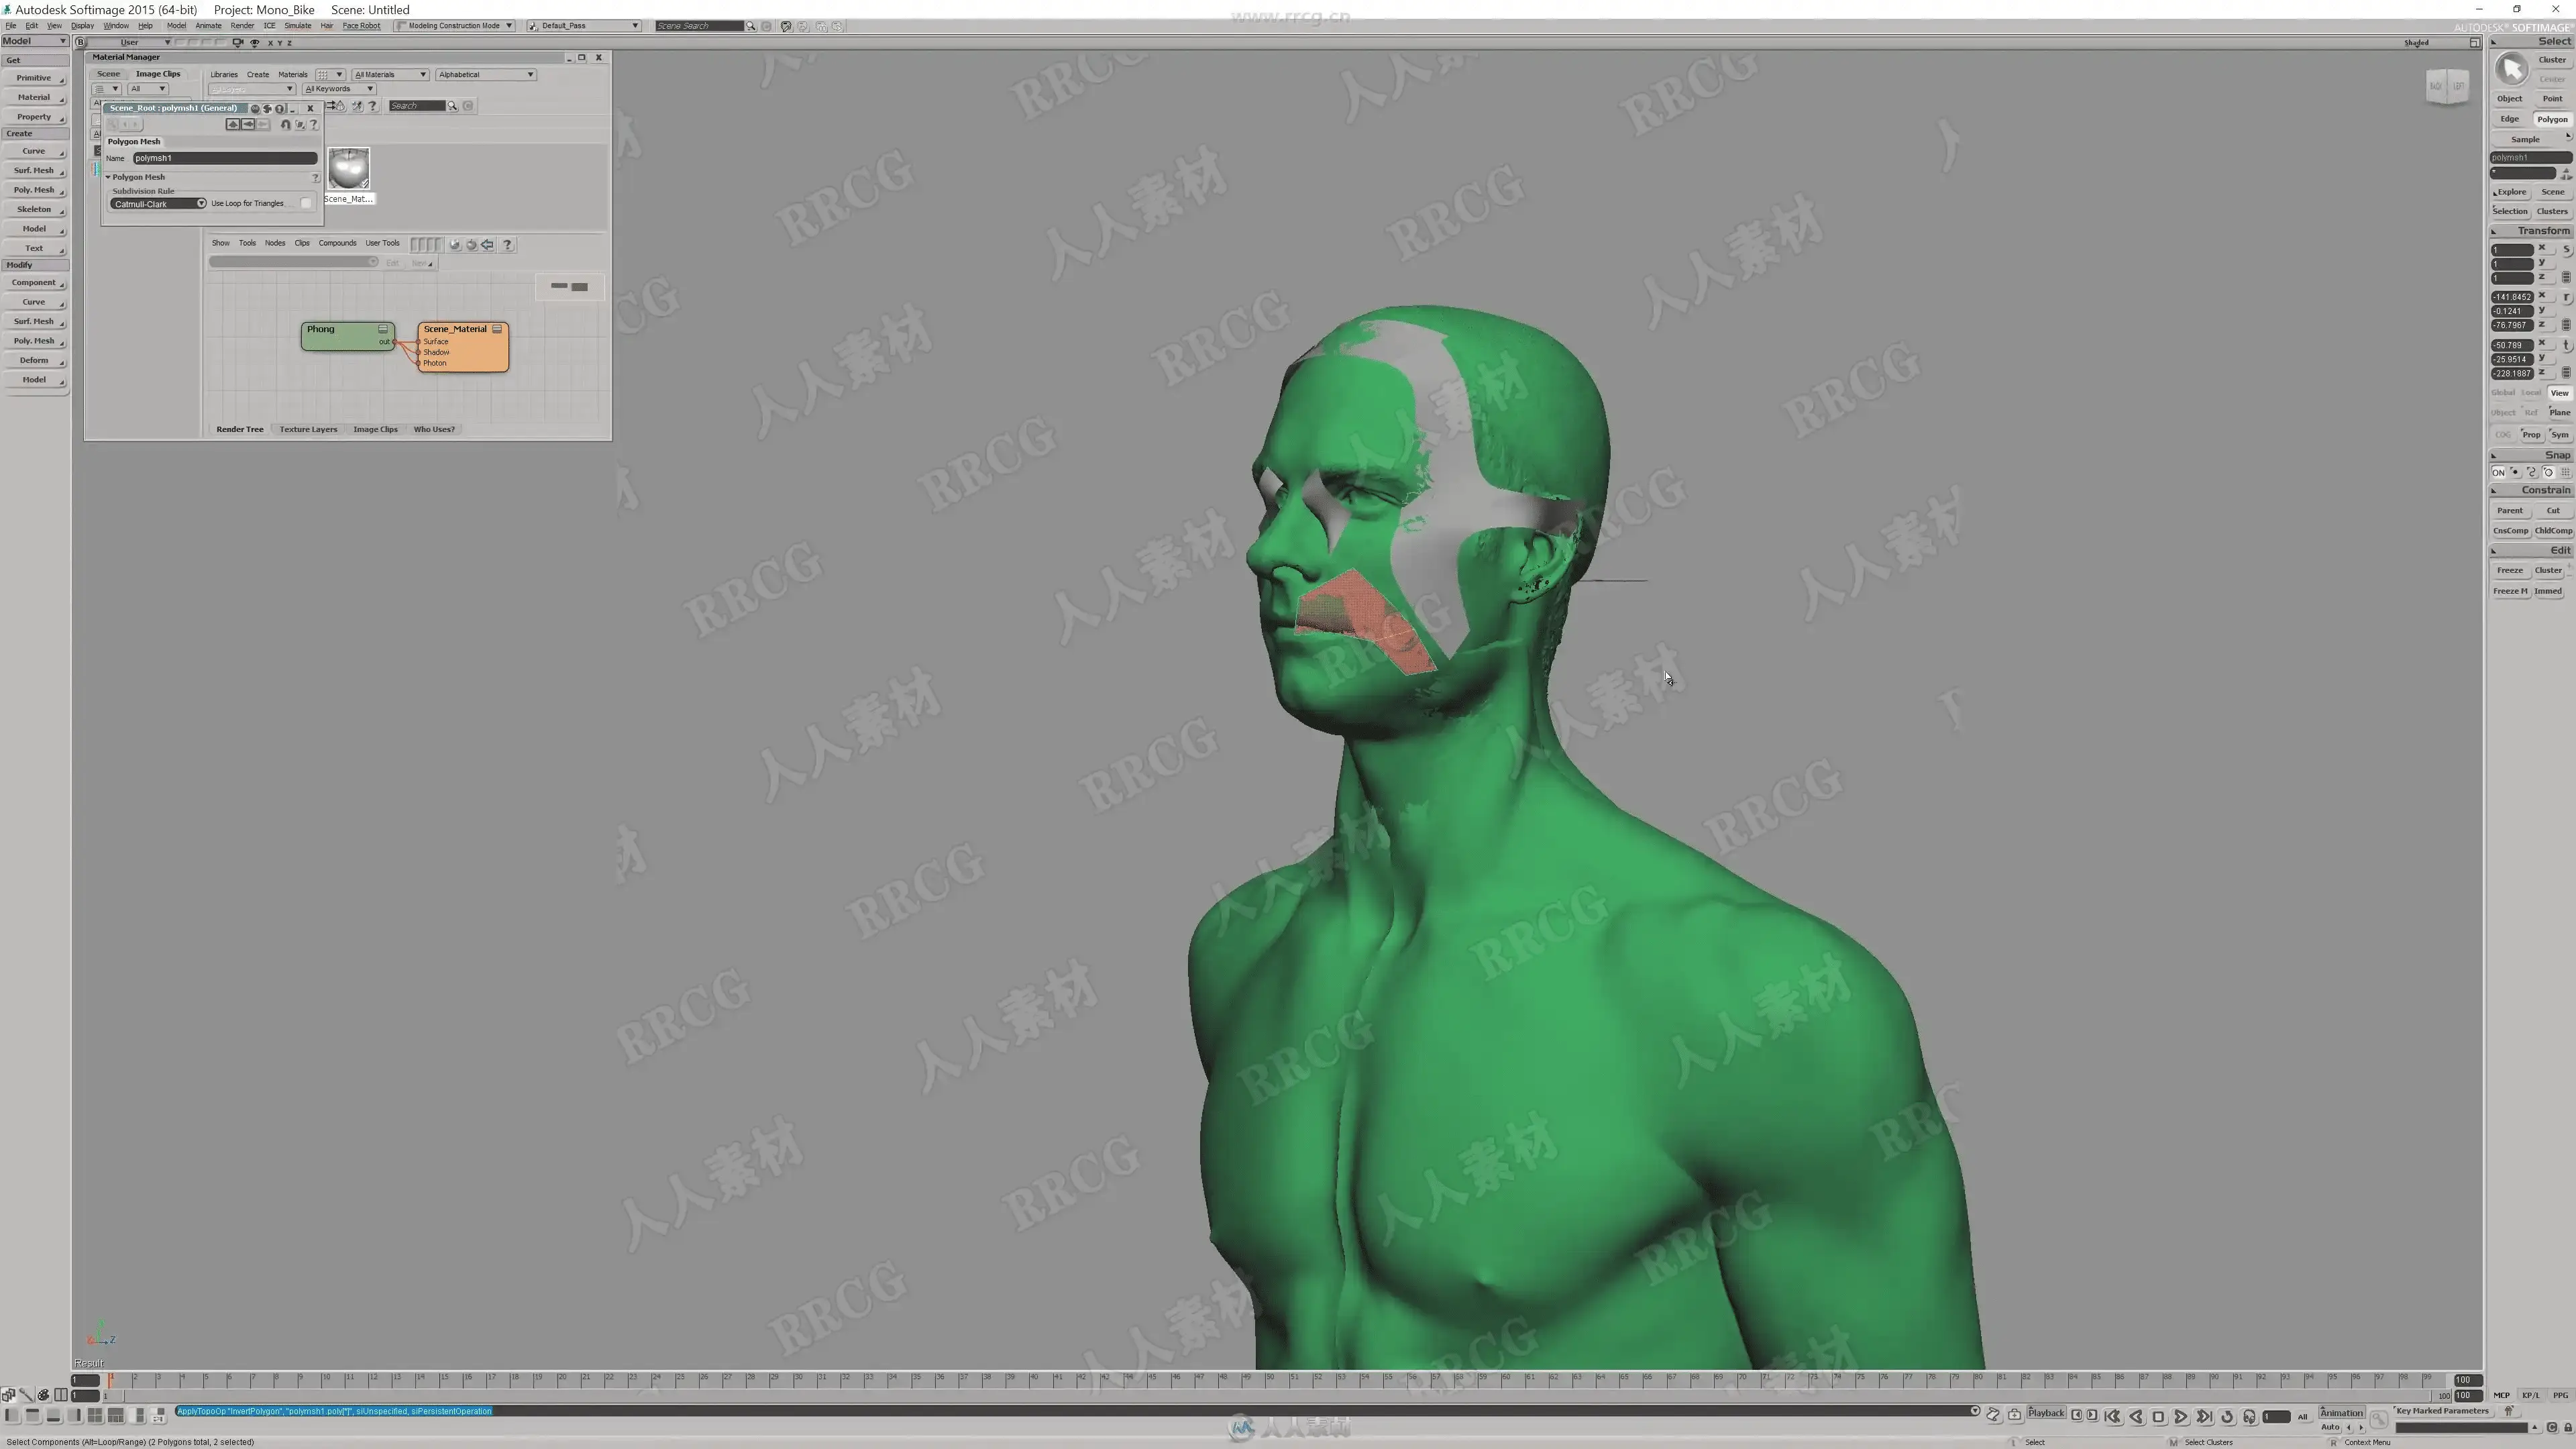
Task: Toggle the Snap ON button
Action: 2498,473
